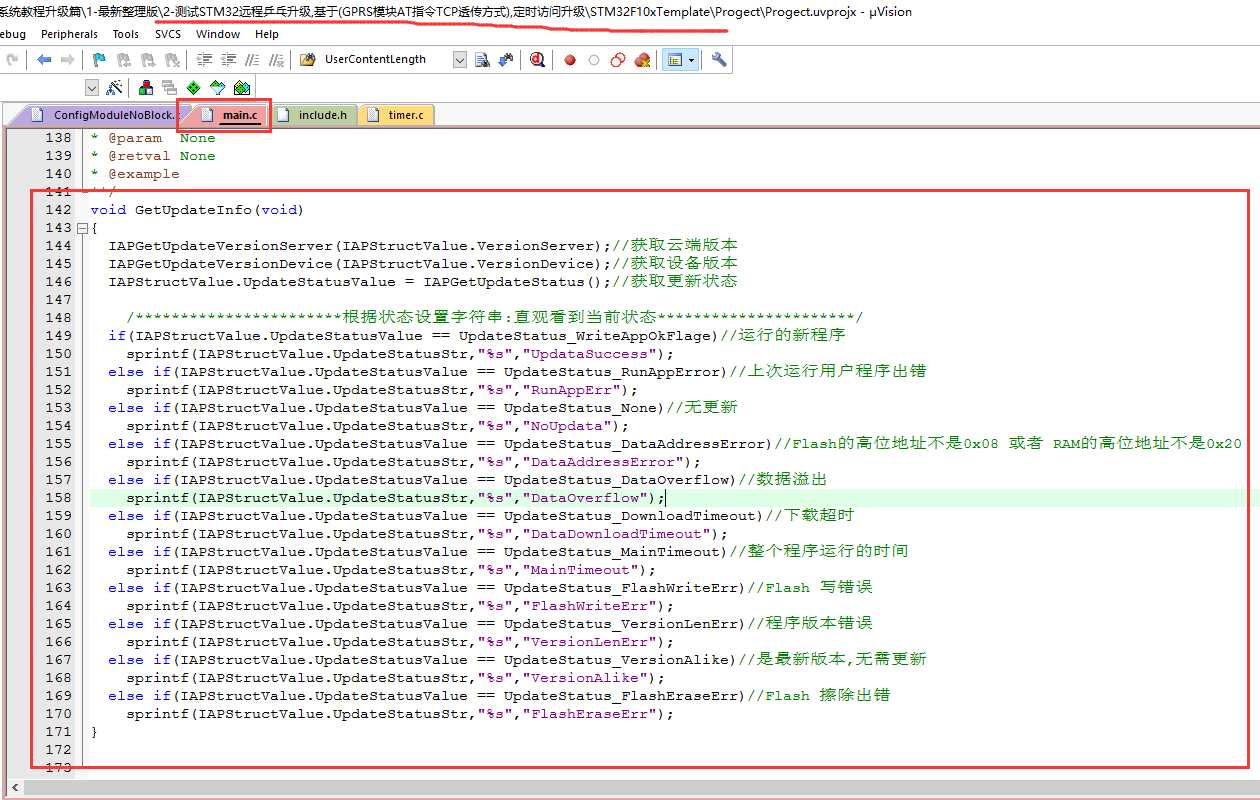Click the Redo toolbar icon

click(12, 60)
